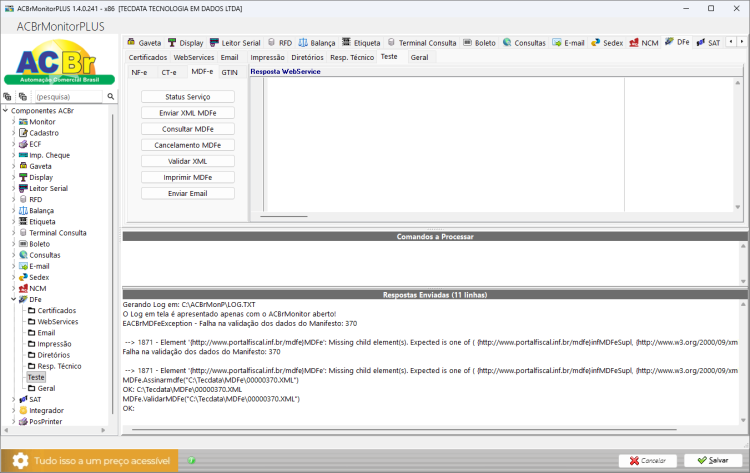The image size is (750, 473).
Task: Click the Enviar Email button
Action: [x=188, y=193]
